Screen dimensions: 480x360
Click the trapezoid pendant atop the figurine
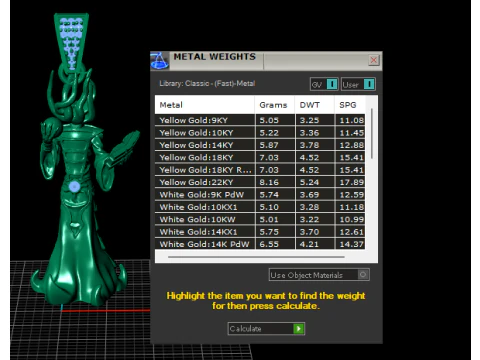(x=71, y=41)
